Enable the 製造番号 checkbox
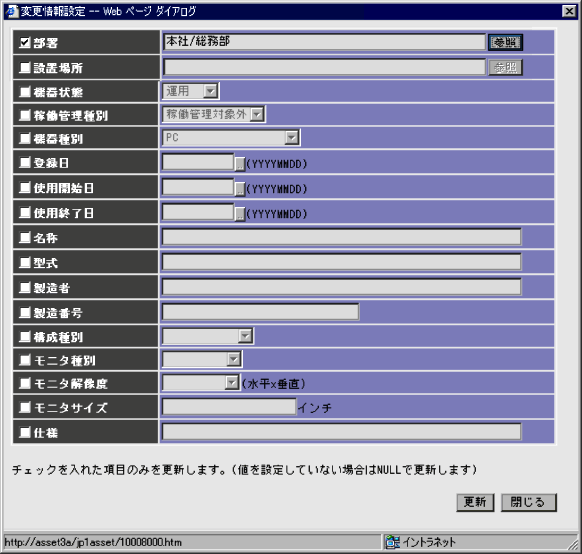The width and height of the screenshot is (582, 554). tap(24, 312)
